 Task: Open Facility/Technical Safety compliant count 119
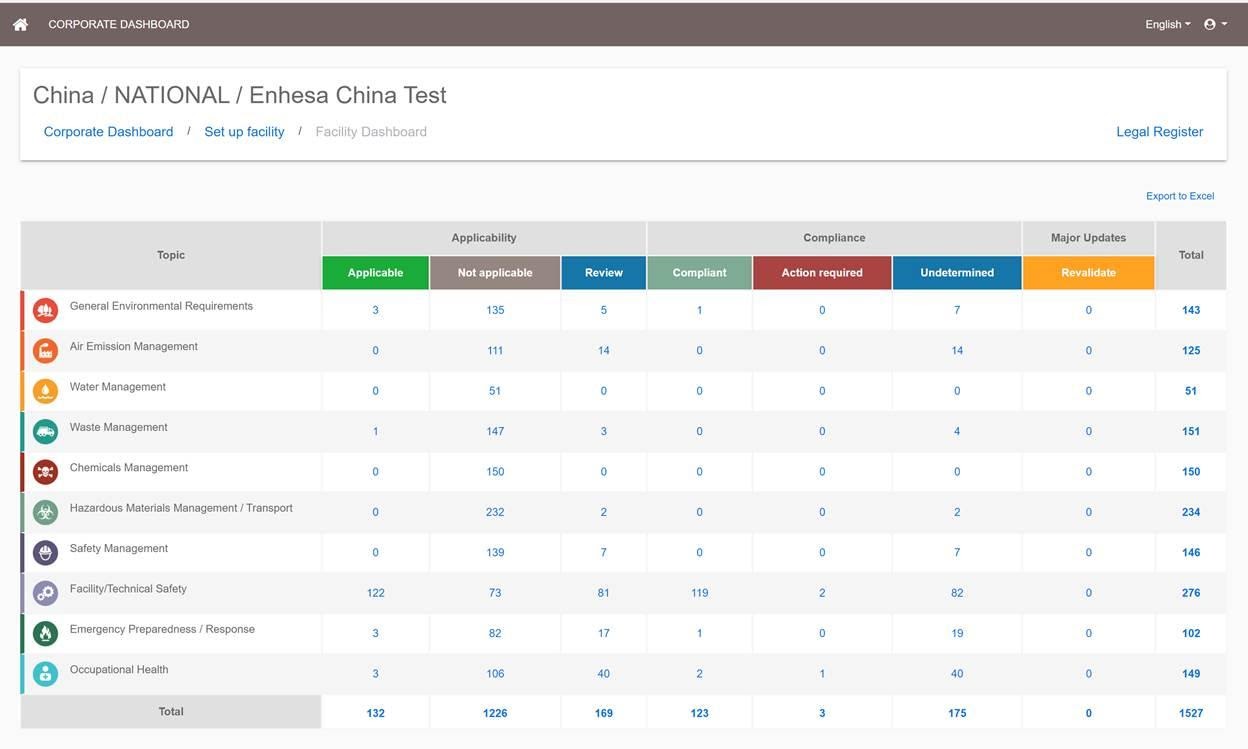click(699, 593)
